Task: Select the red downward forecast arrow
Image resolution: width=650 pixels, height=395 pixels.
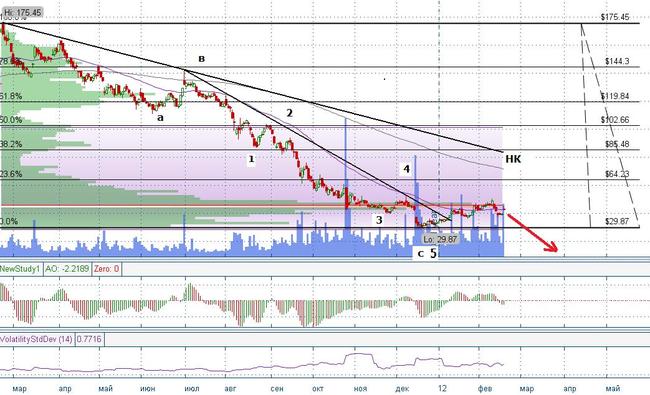Action: pos(532,232)
